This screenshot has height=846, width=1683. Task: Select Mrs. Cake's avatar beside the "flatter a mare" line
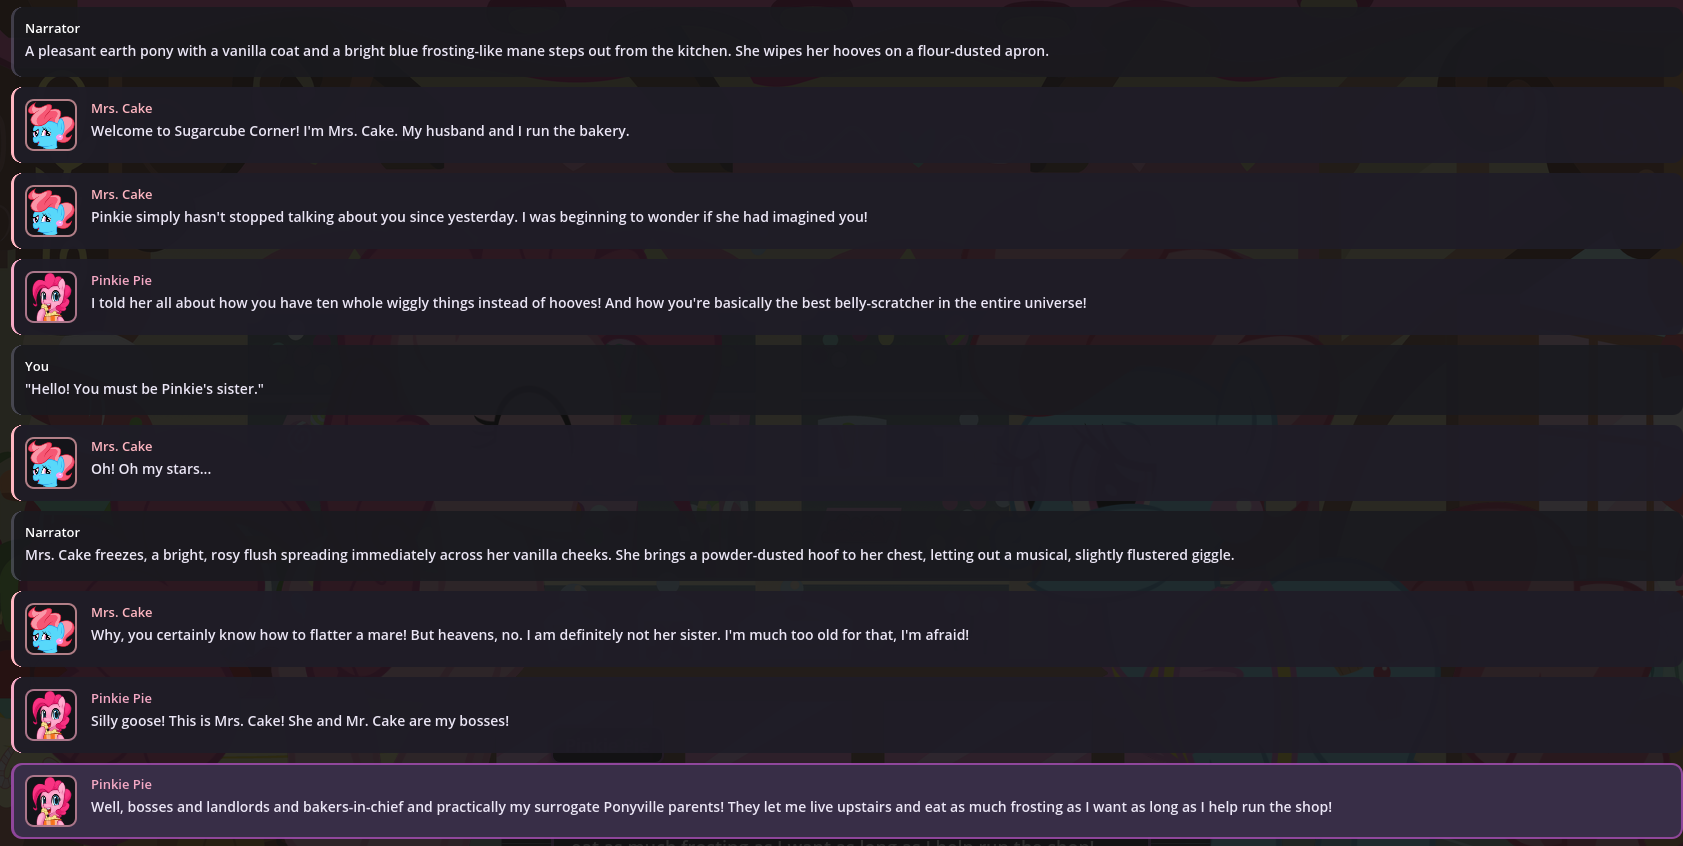point(51,629)
